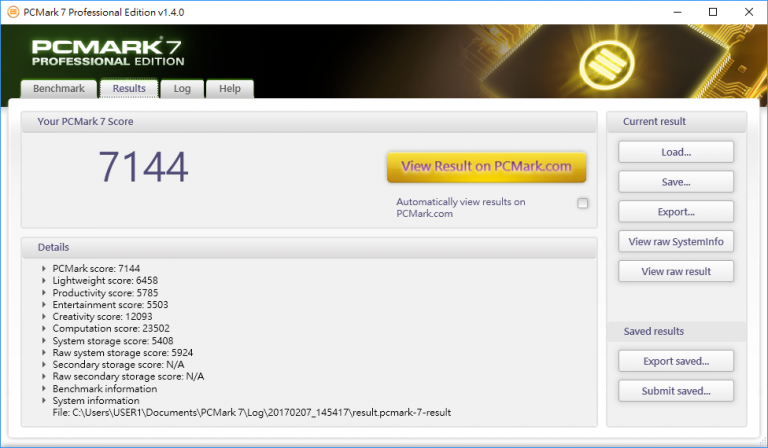Expand the Lightweight score row

coord(44,281)
